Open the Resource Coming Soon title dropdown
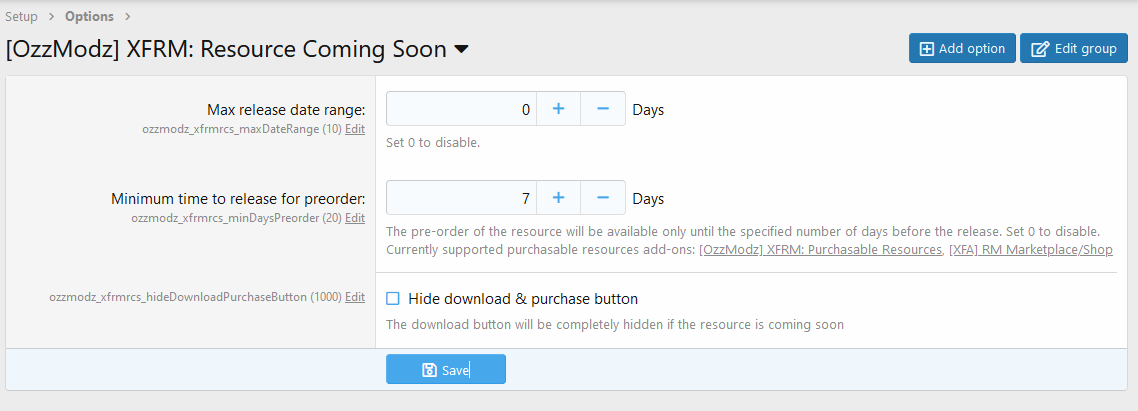The width and height of the screenshot is (1138, 411). coord(461,49)
